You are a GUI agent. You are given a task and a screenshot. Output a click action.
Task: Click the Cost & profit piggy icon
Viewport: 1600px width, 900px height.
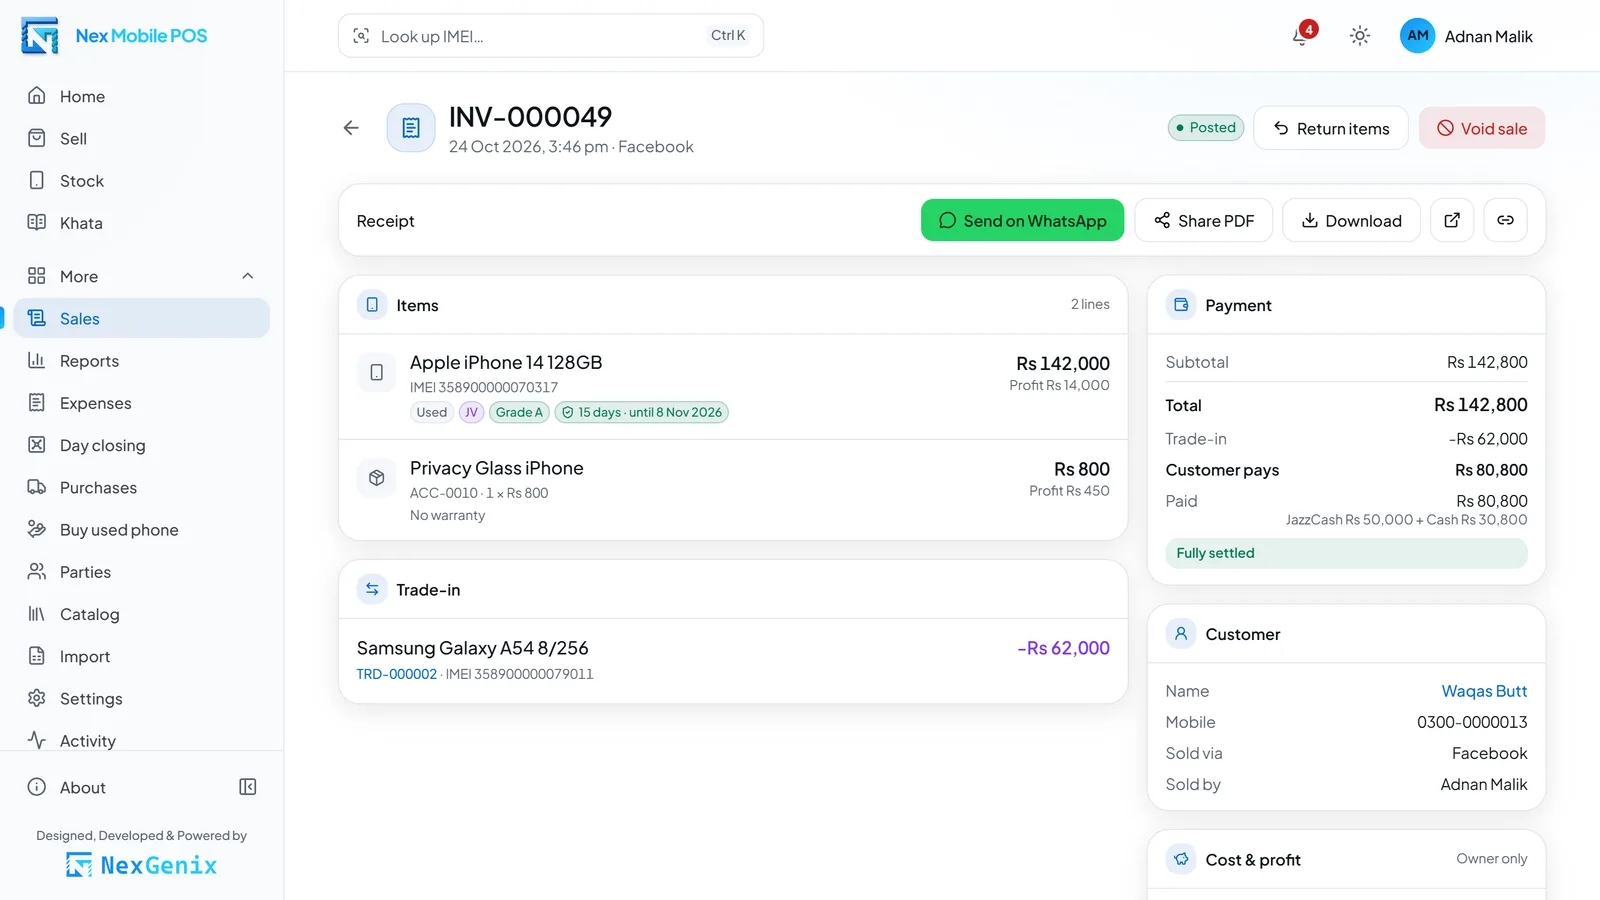[x=1181, y=859]
